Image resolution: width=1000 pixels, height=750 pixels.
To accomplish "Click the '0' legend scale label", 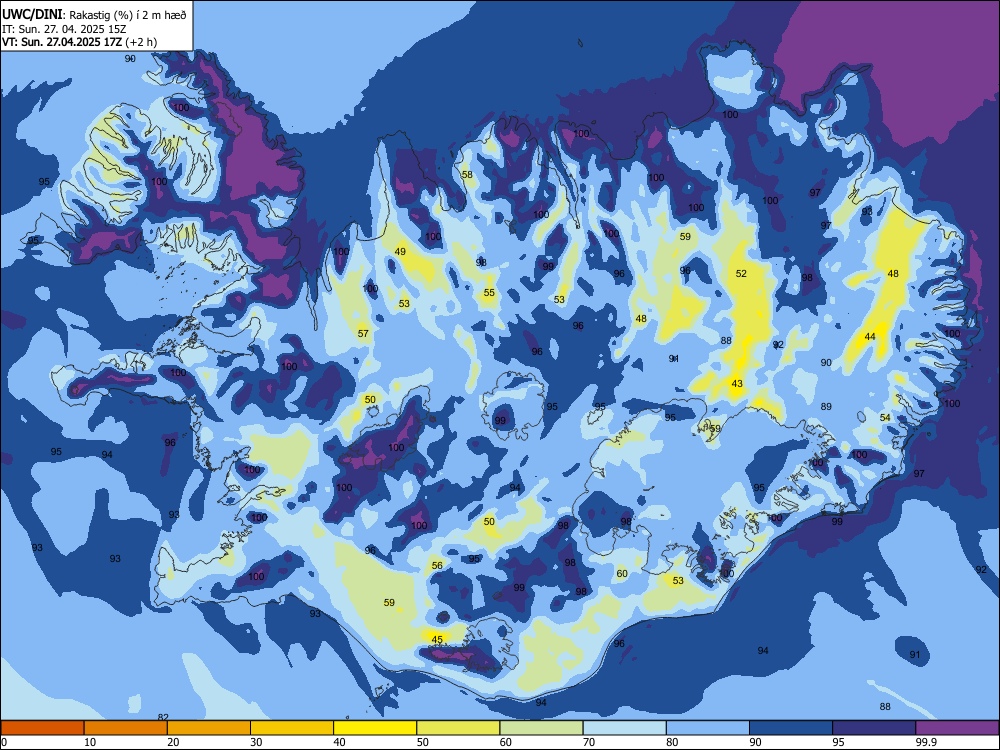I will click(x=4, y=742).
